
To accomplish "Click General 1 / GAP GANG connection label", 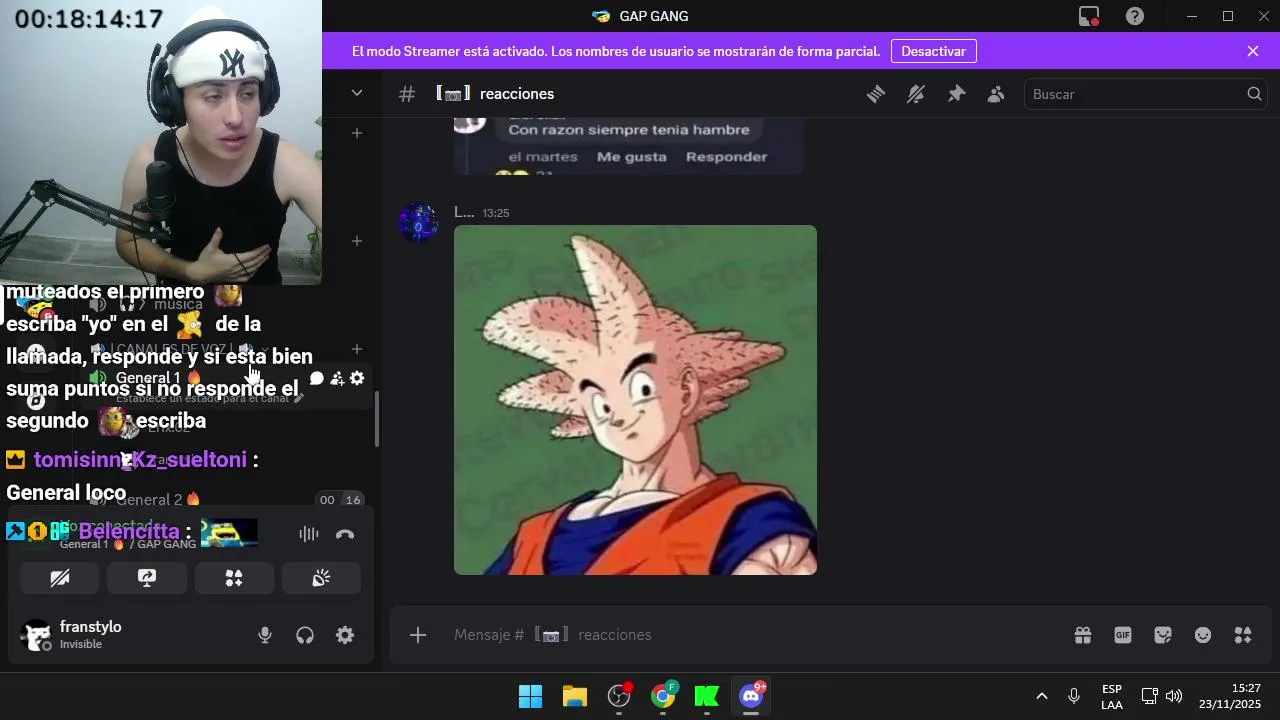I will [x=128, y=544].
